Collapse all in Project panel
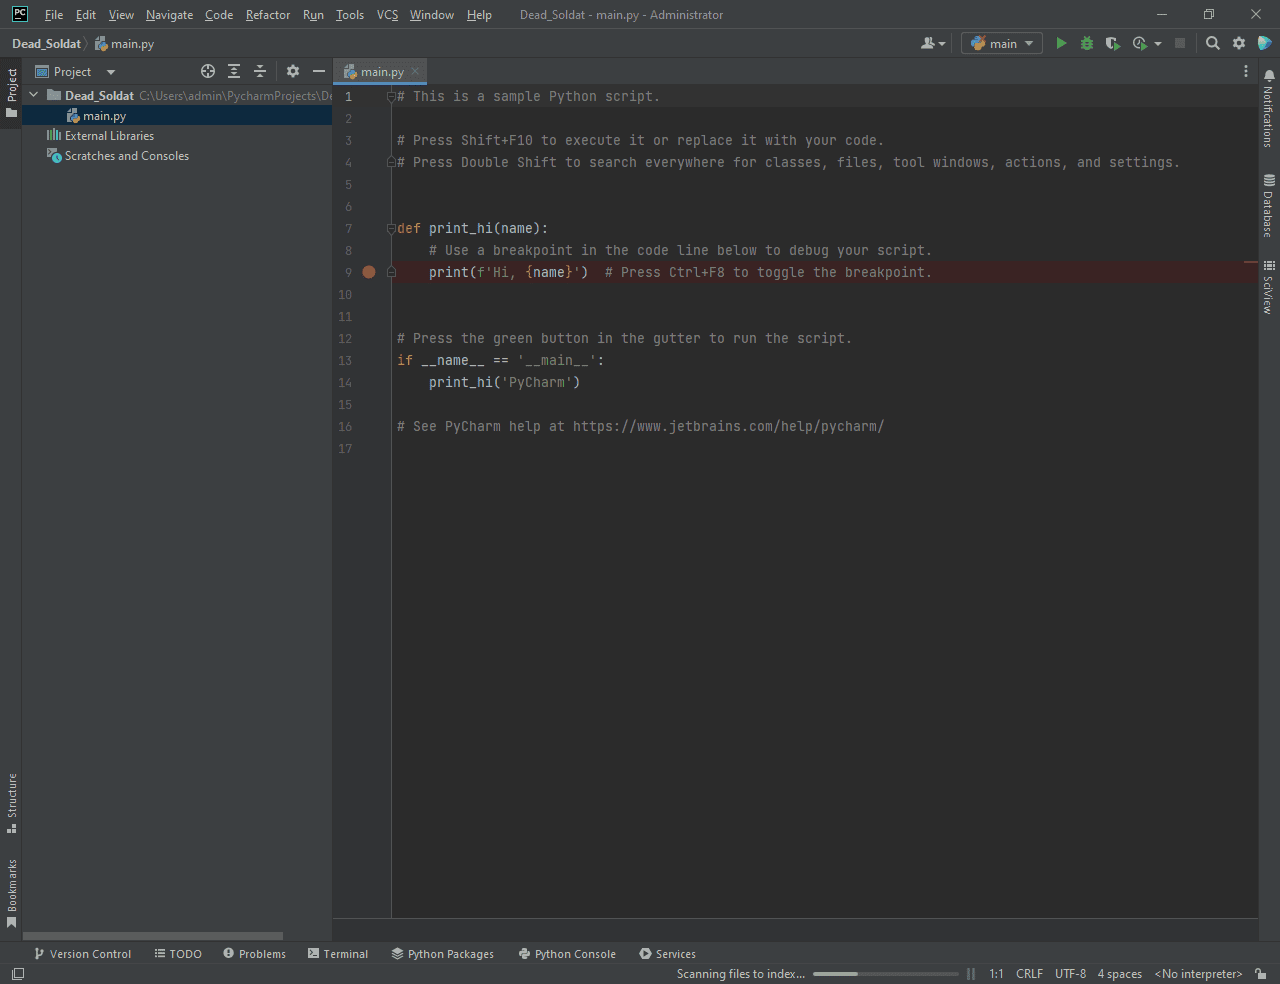The height and width of the screenshot is (984, 1280). [260, 71]
